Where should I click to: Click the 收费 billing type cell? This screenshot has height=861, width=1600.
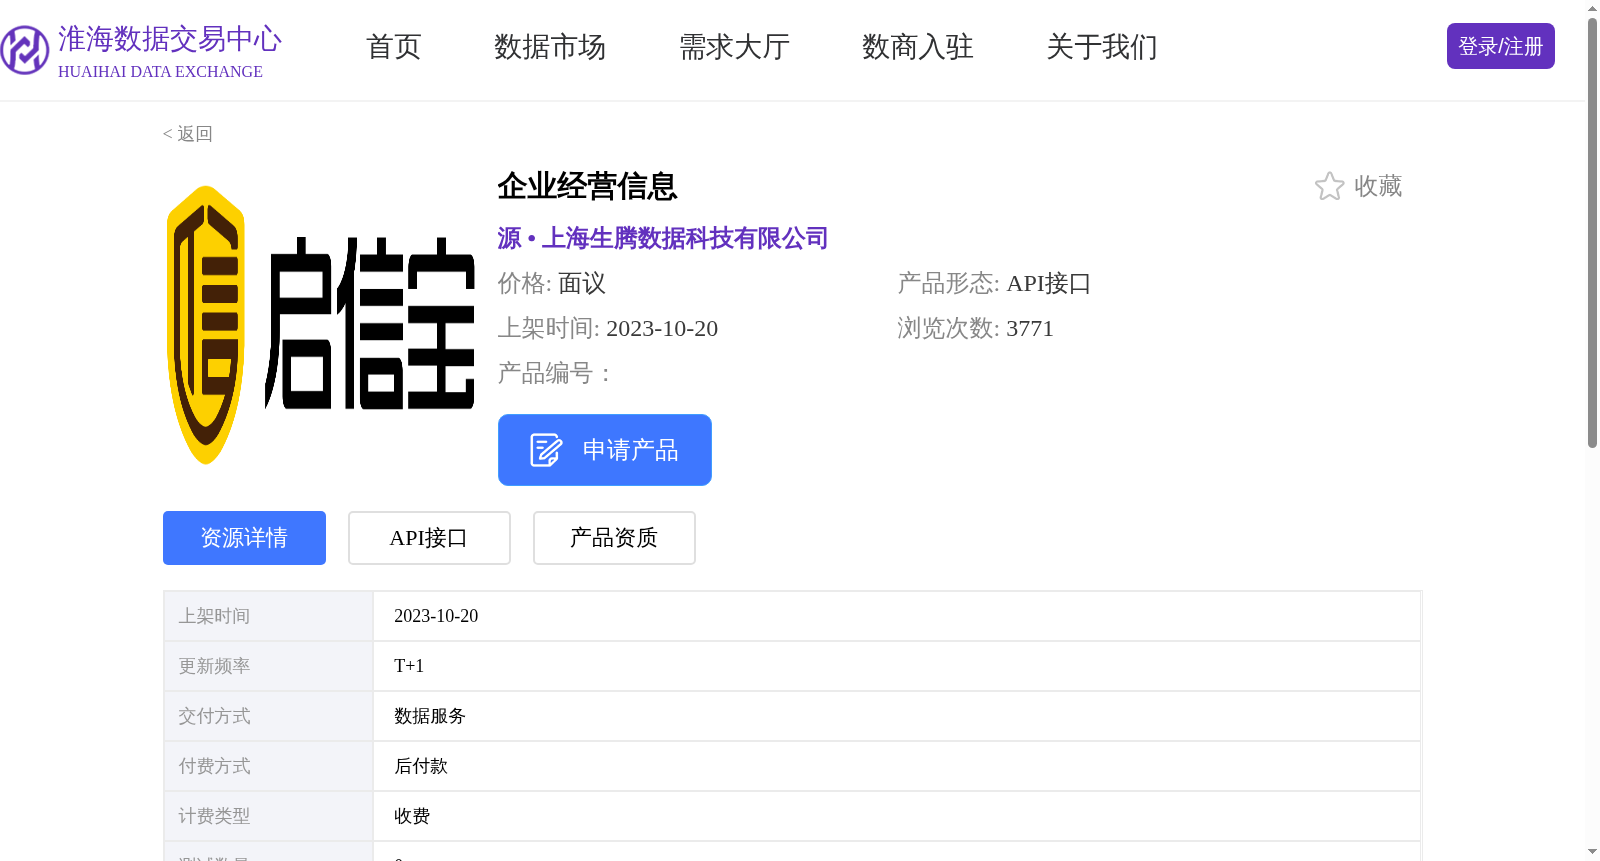pos(897,816)
